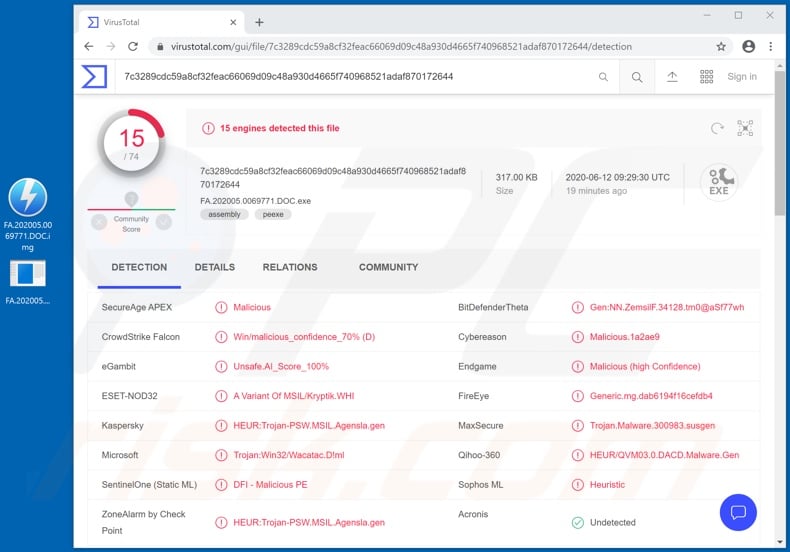Screen dimensions: 790x552
Task: Click Sophos ML Heuristic result
Action: (x=607, y=485)
